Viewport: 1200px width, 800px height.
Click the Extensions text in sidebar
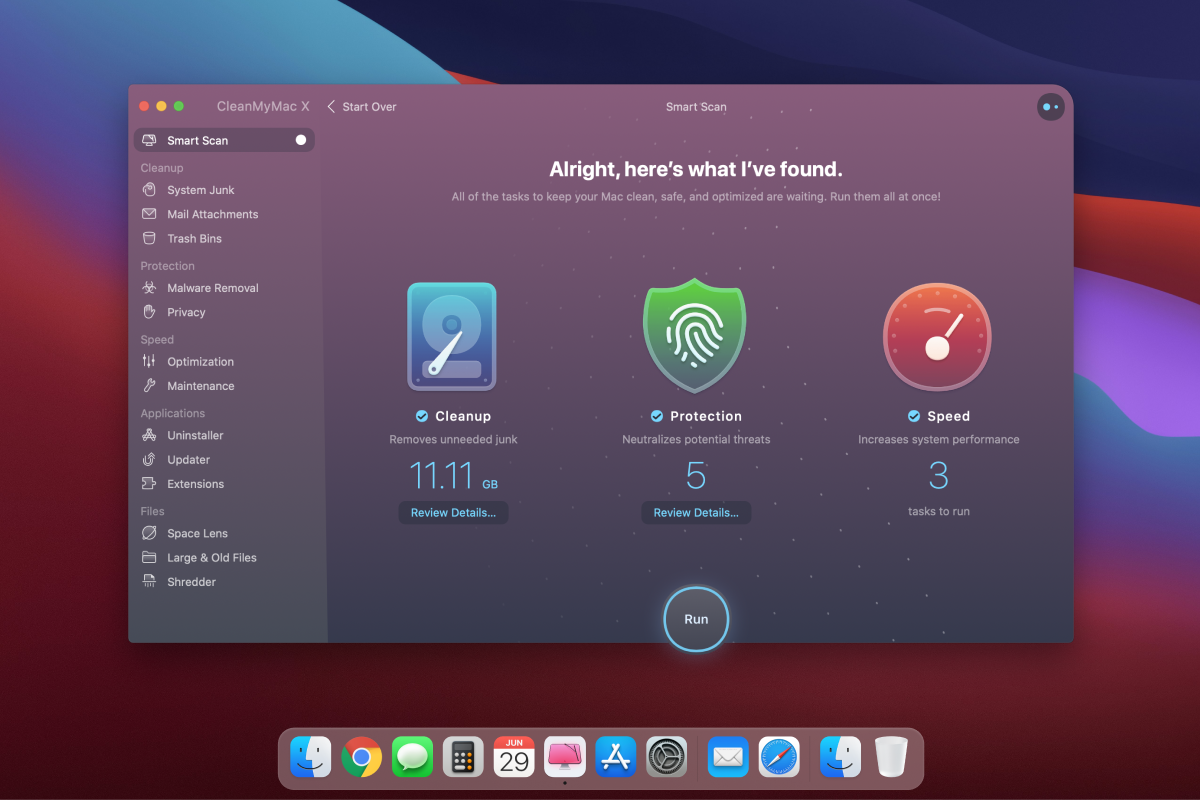[195, 484]
